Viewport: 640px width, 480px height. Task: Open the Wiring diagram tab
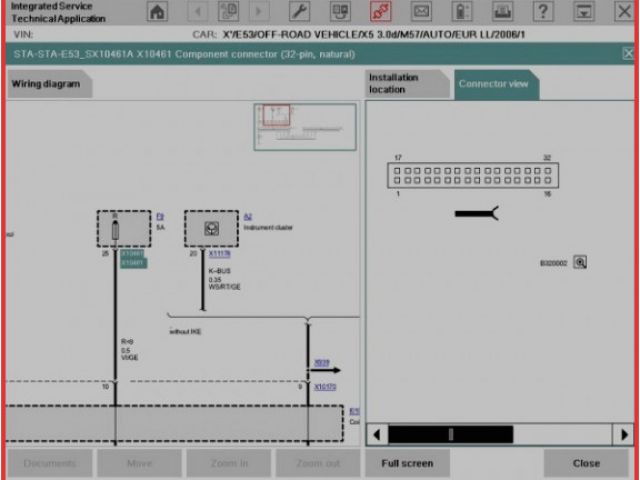tap(47, 85)
